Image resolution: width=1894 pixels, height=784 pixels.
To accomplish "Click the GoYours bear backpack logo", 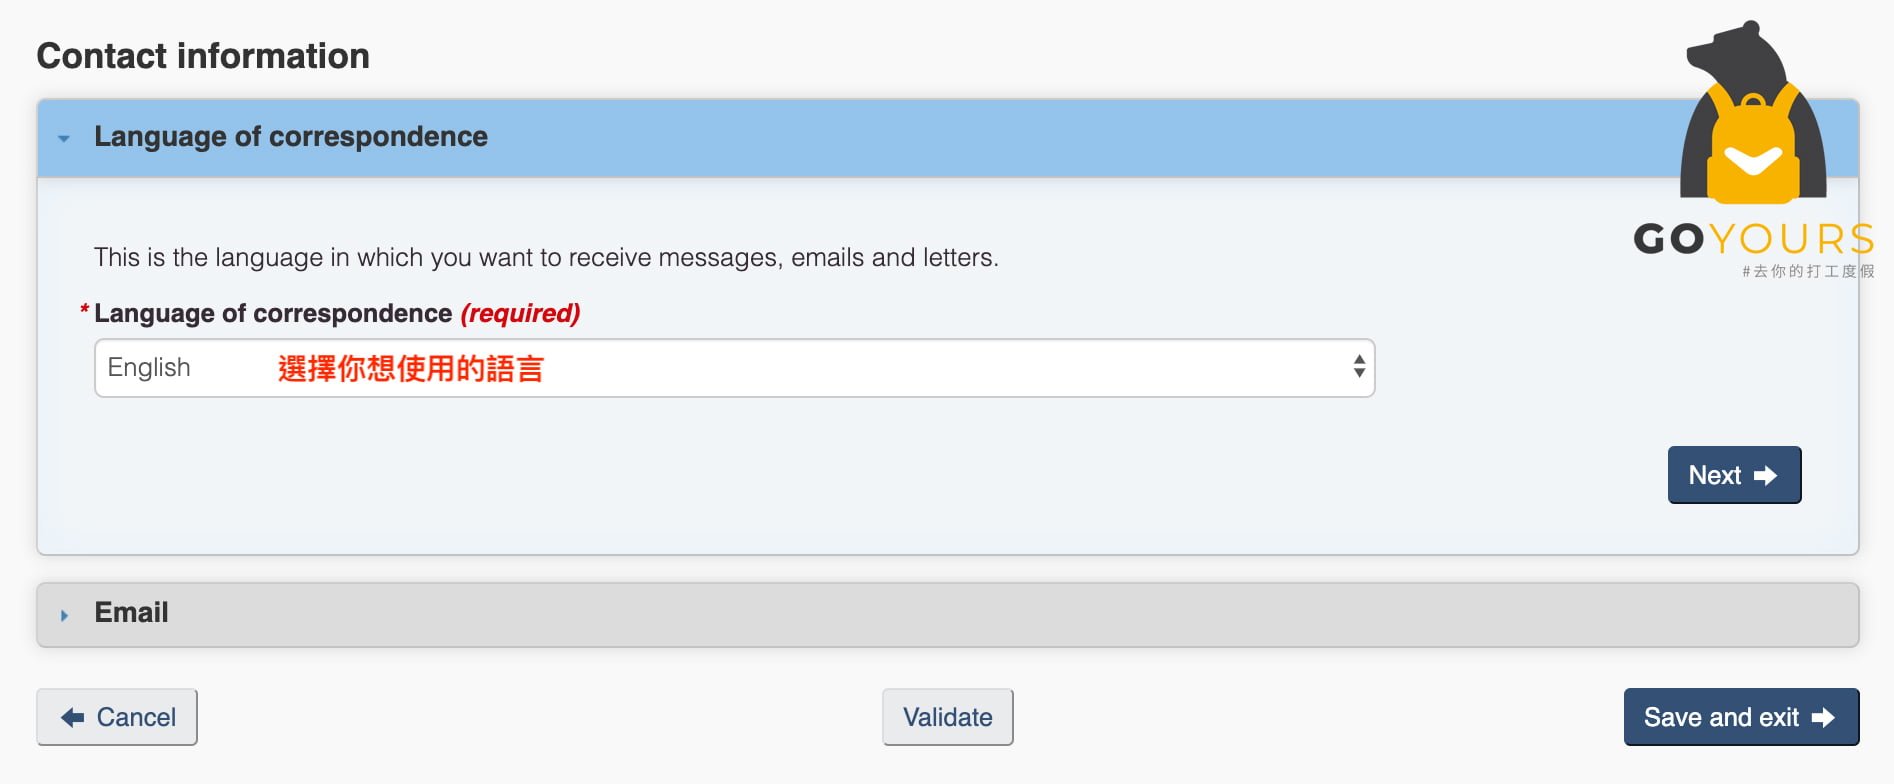I will click(x=1754, y=112).
